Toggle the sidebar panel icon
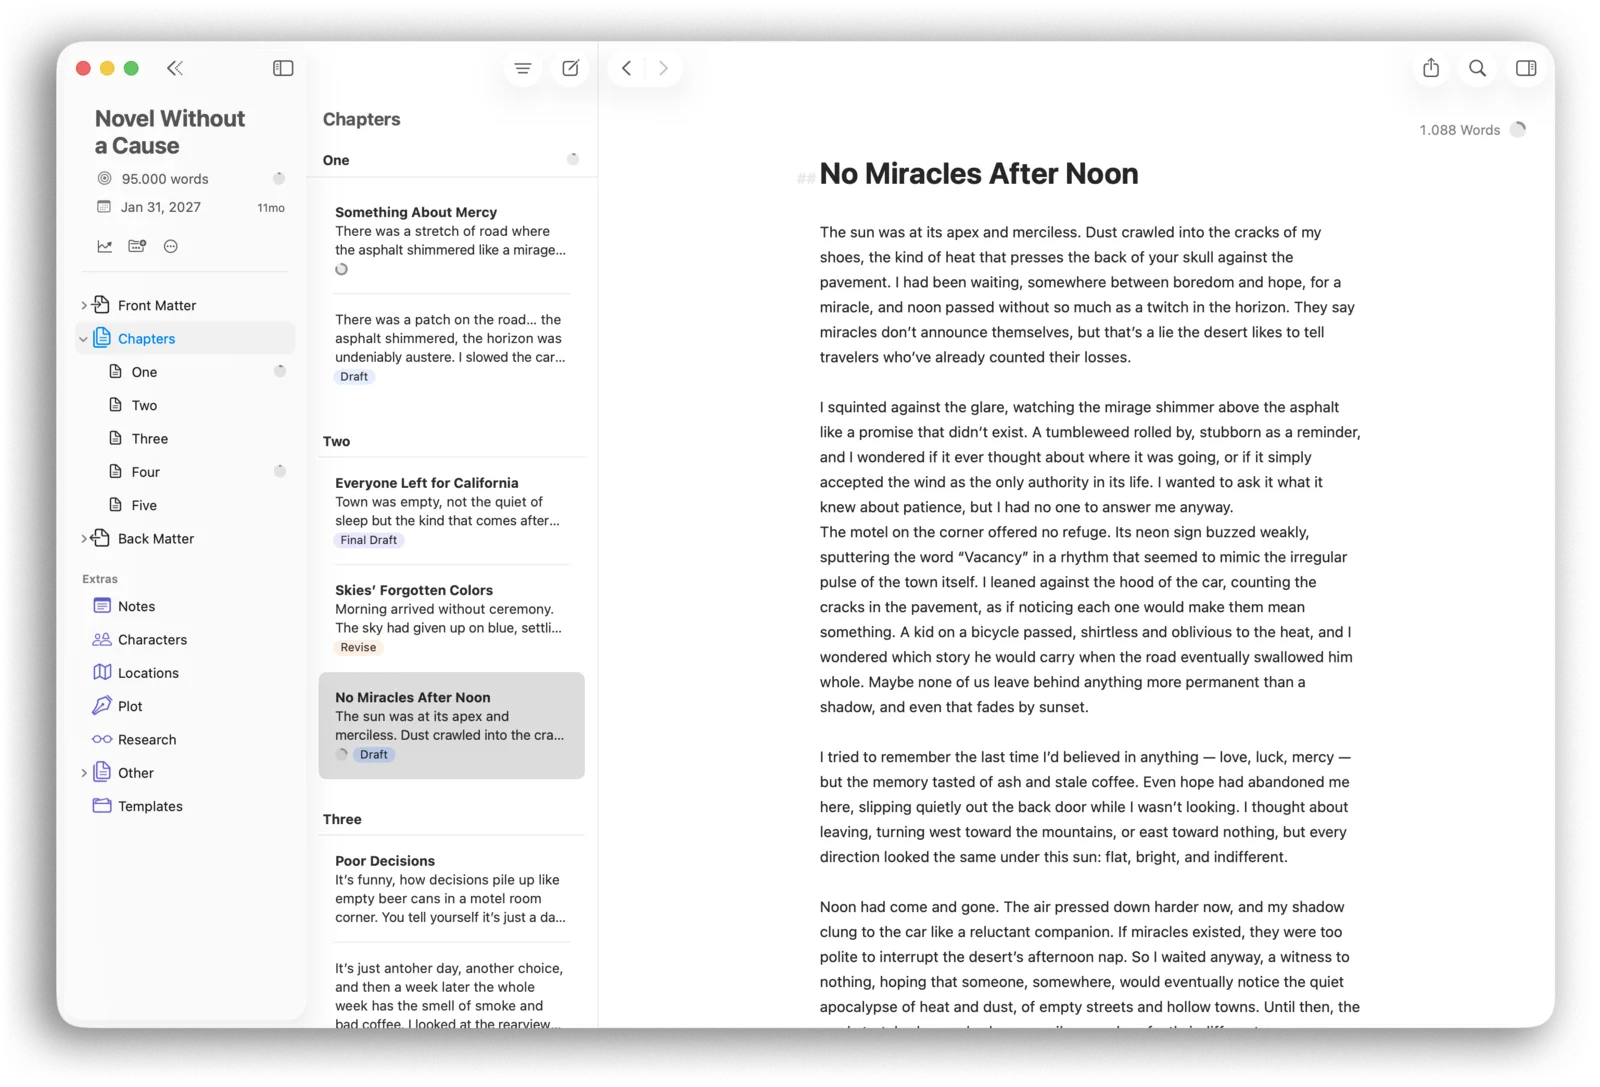Screen dimensions: 1600x1087 pyautogui.click(x=283, y=68)
